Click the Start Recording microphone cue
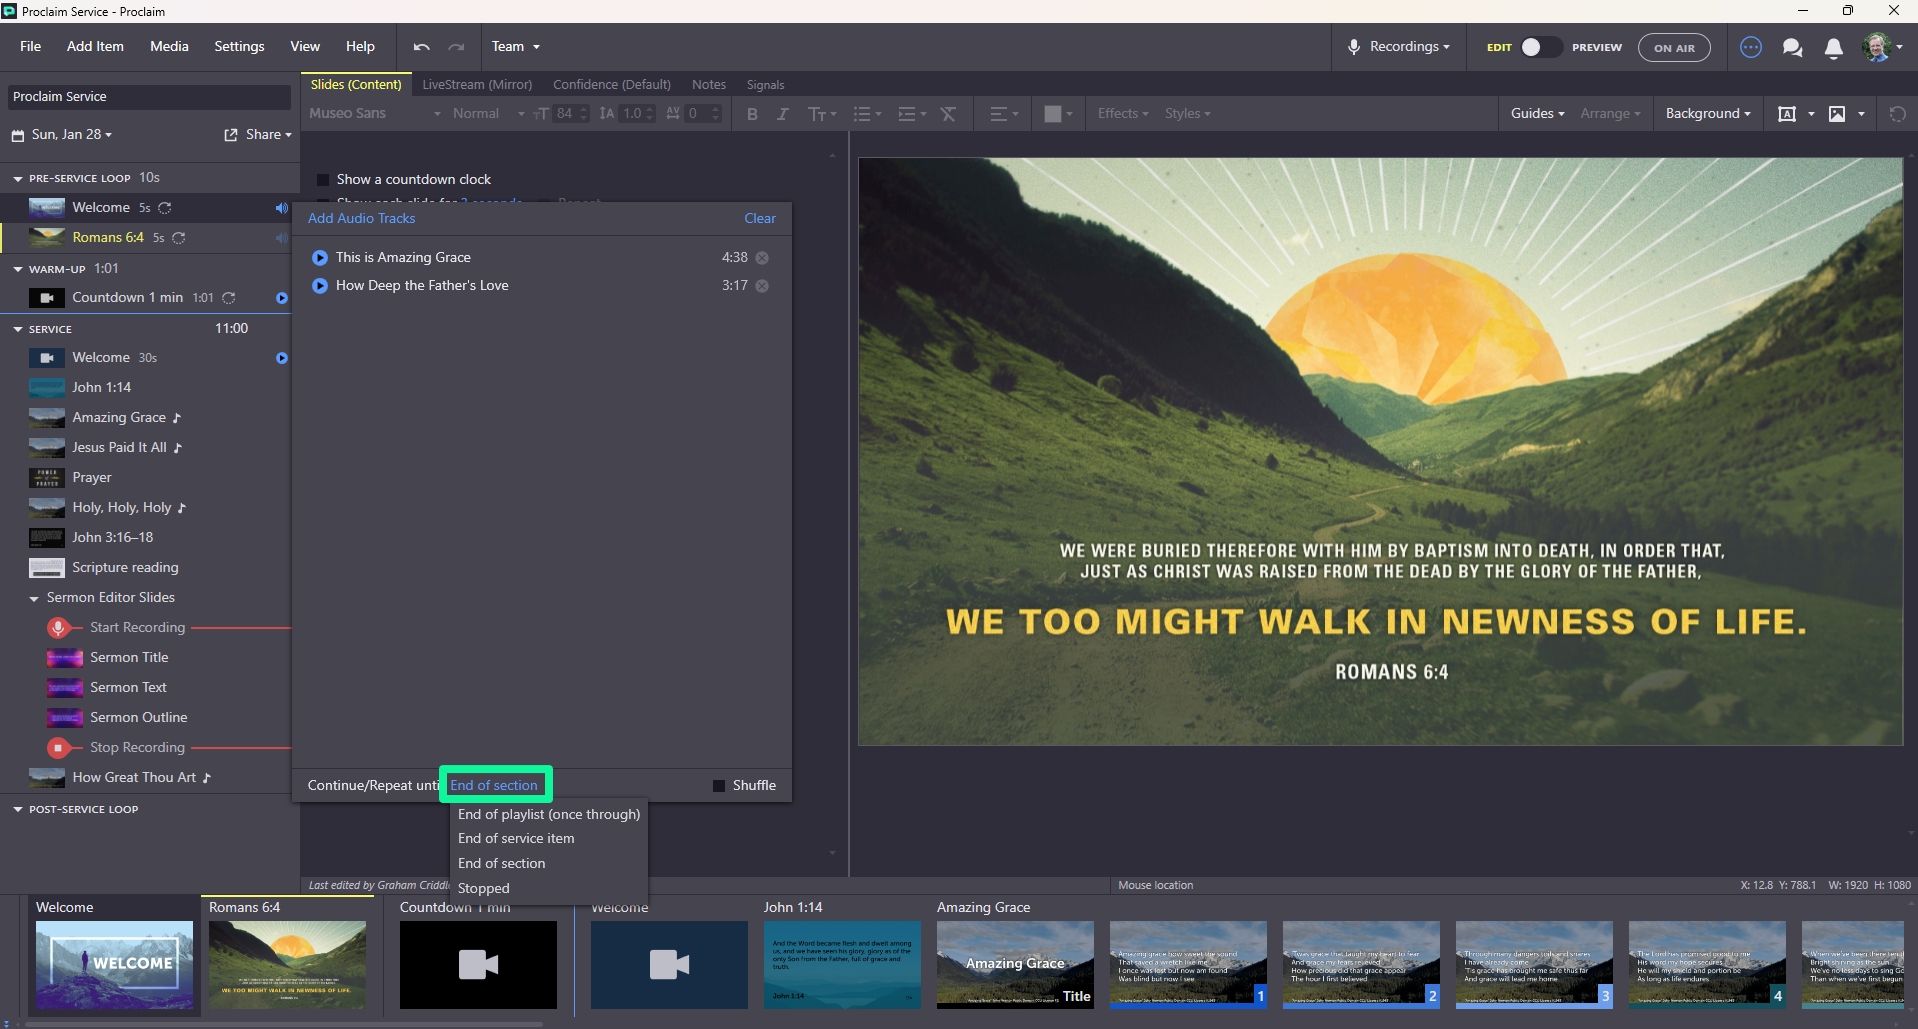 [x=59, y=628]
